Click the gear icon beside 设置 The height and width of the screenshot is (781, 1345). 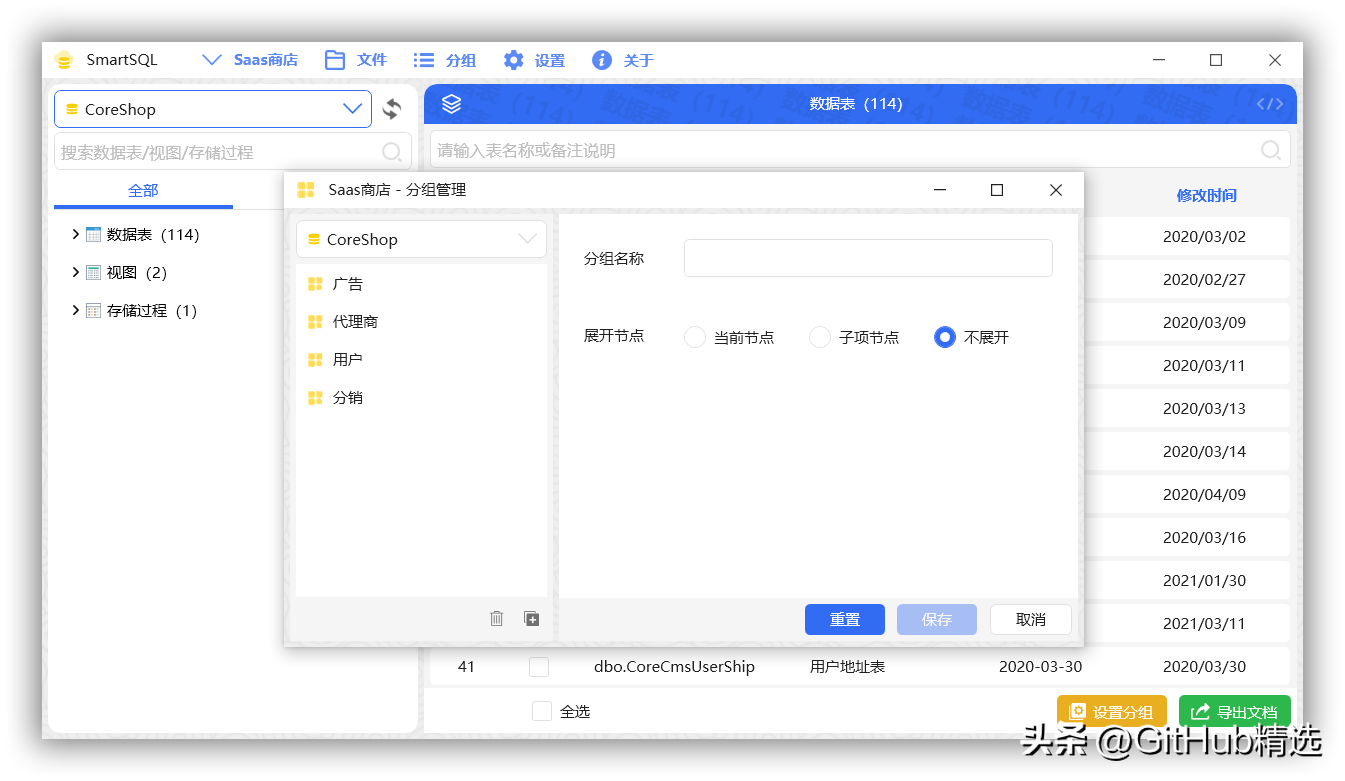[x=513, y=60]
